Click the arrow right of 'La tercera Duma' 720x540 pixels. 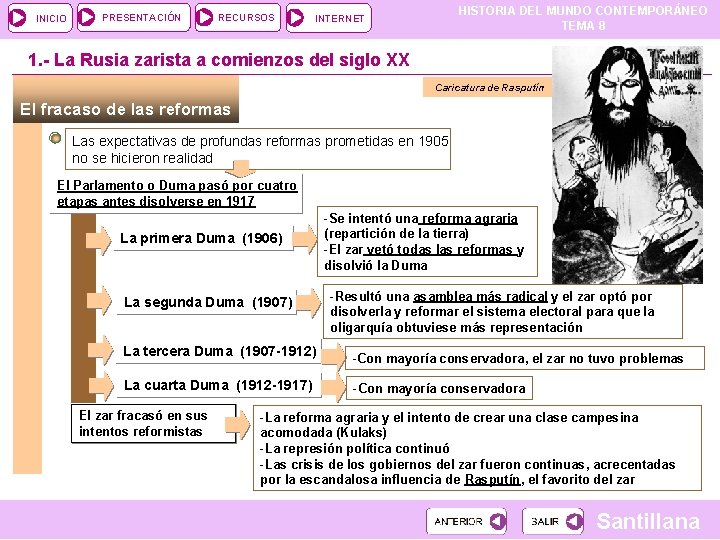coord(333,356)
